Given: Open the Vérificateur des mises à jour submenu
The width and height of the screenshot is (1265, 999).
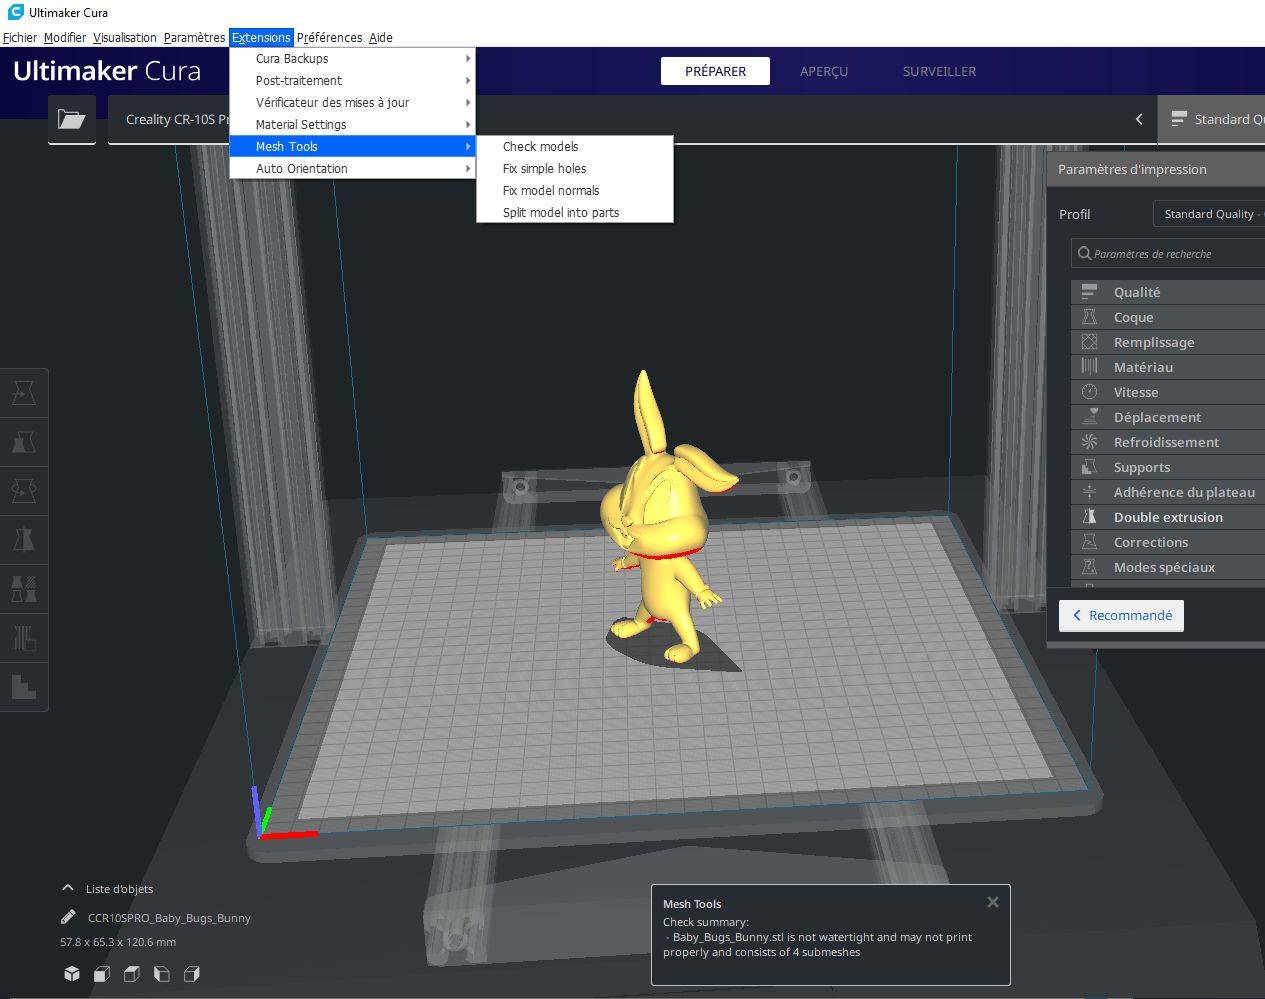Looking at the screenshot, I should [x=352, y=102].
